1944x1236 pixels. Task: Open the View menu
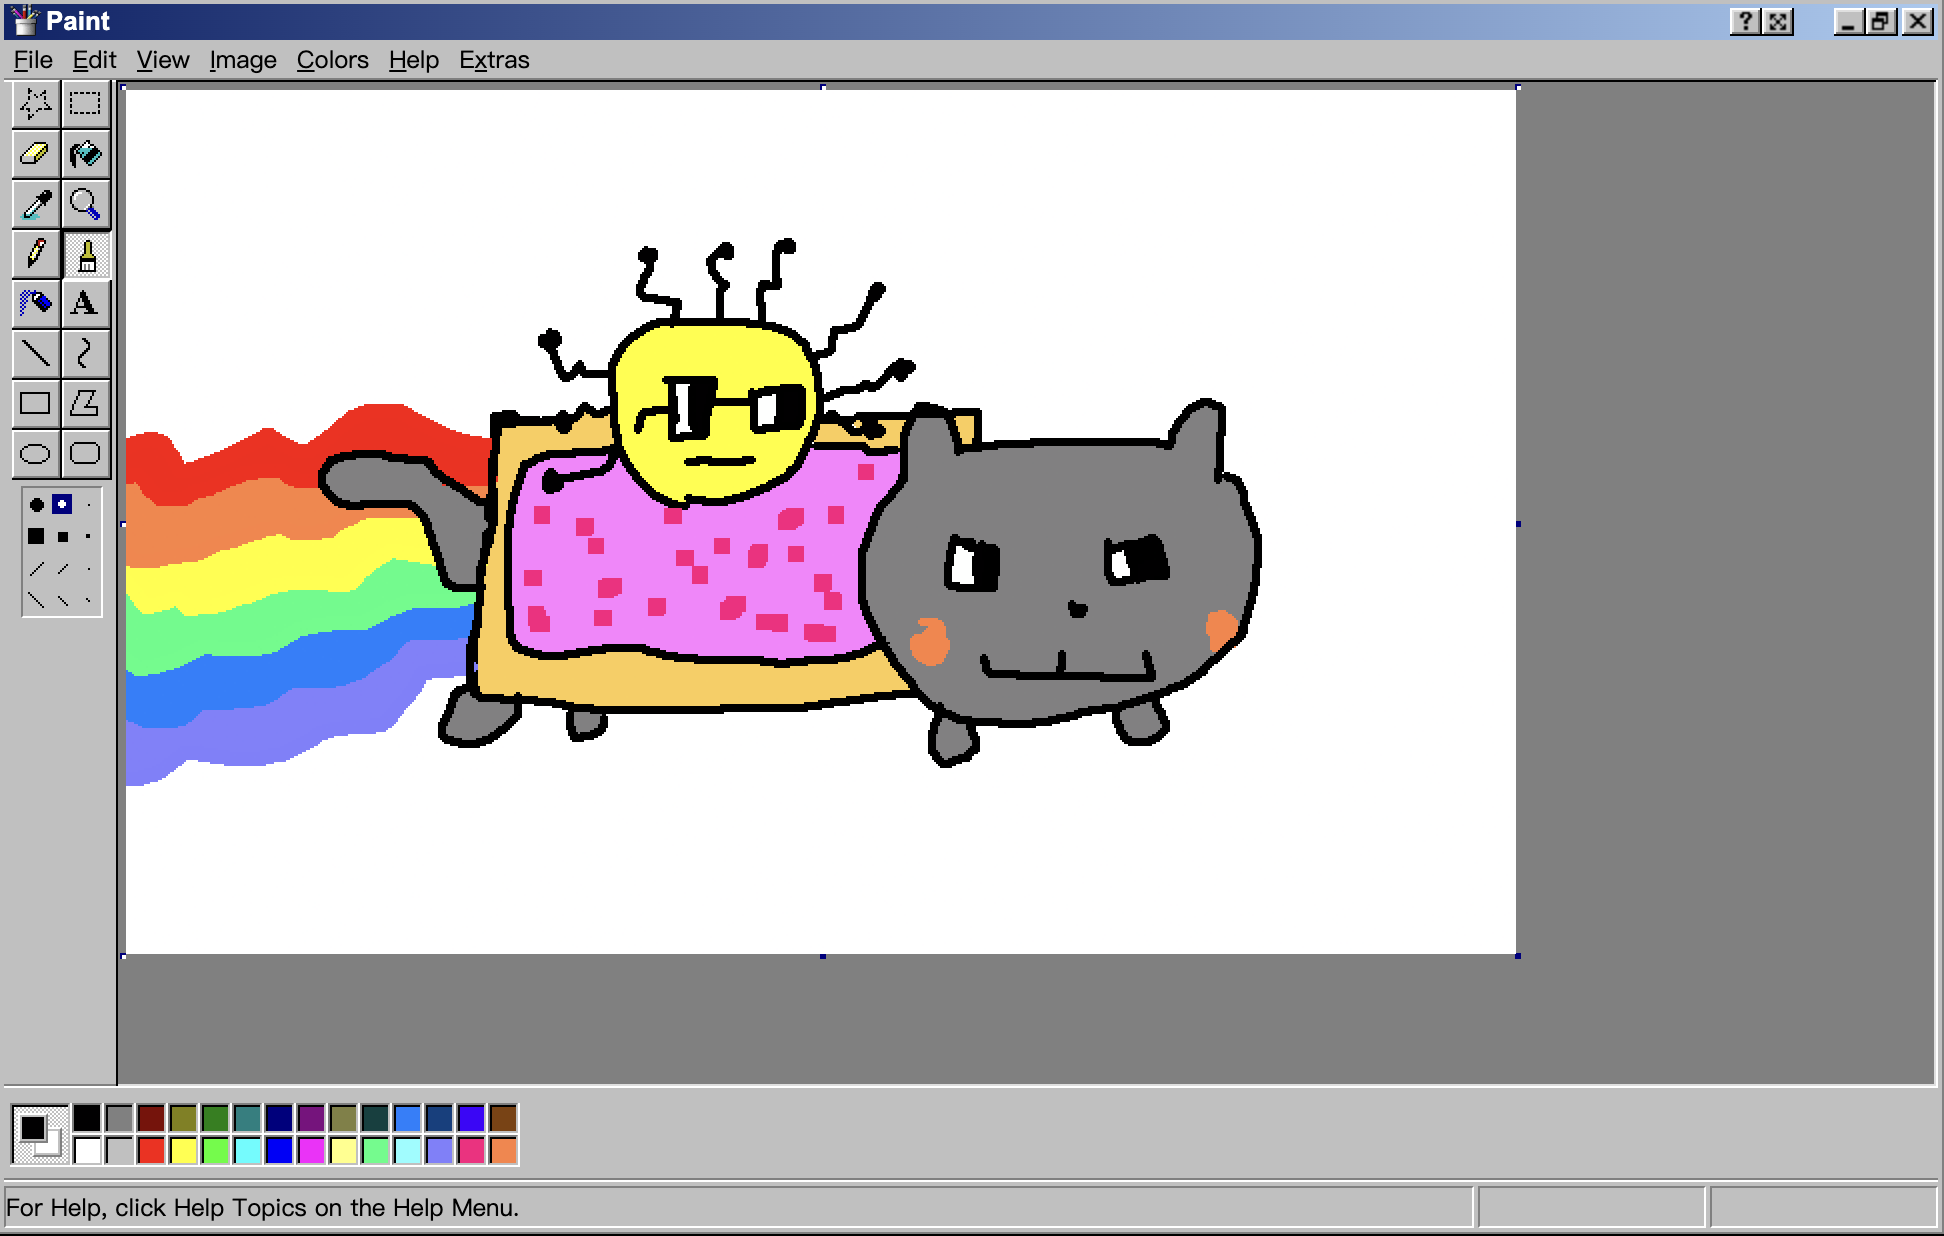(163, 60)
